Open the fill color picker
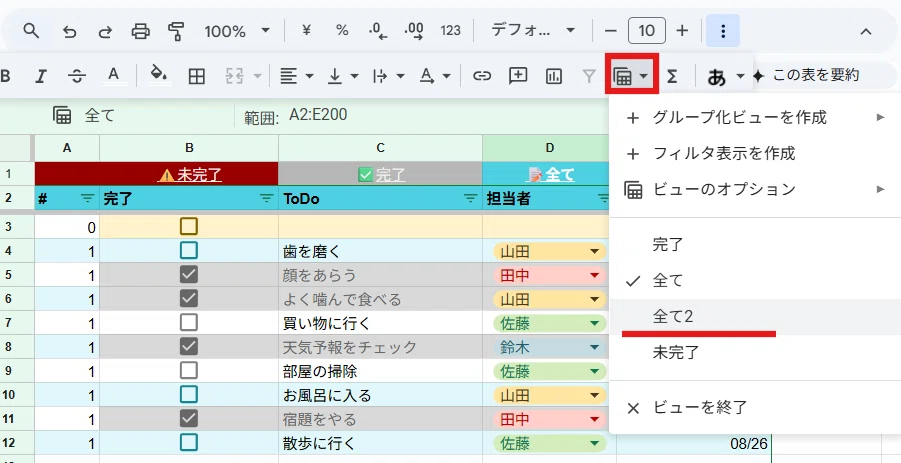This screenshot has width=901, height=463. 158,75
